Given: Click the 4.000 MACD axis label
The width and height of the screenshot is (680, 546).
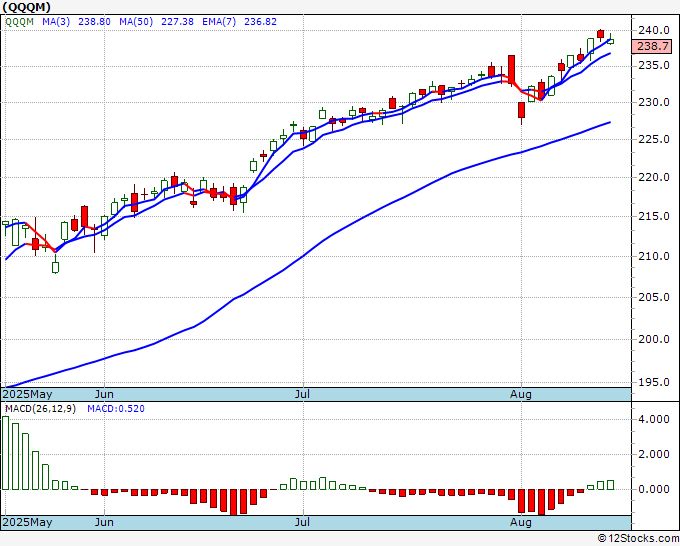Looking at the screenshot, I should 654,419.
